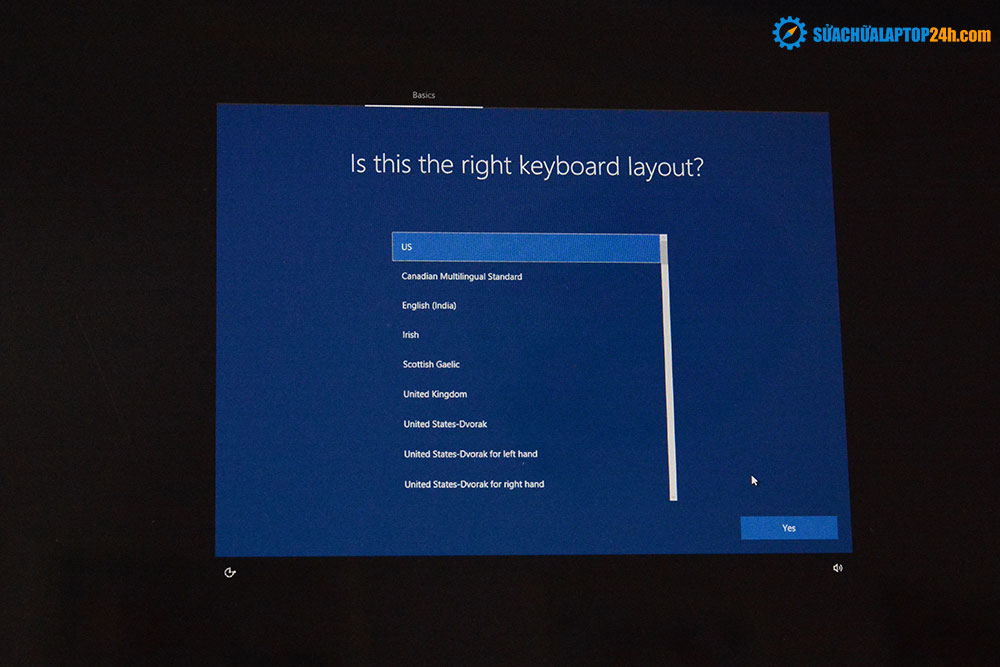Image resolution: width=1000 pixels, height=667 pixels.
Task: Select the US keyboard layout
Action: click(525, 247)
